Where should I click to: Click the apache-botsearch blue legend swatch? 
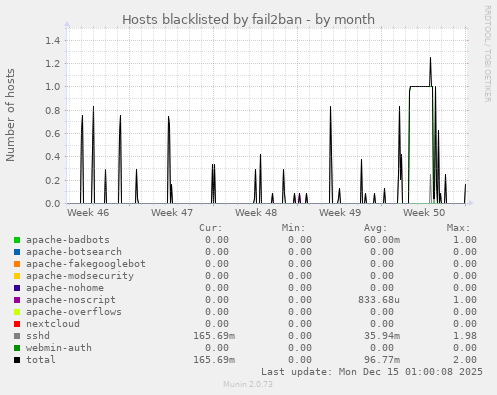[x=17, y=252]
